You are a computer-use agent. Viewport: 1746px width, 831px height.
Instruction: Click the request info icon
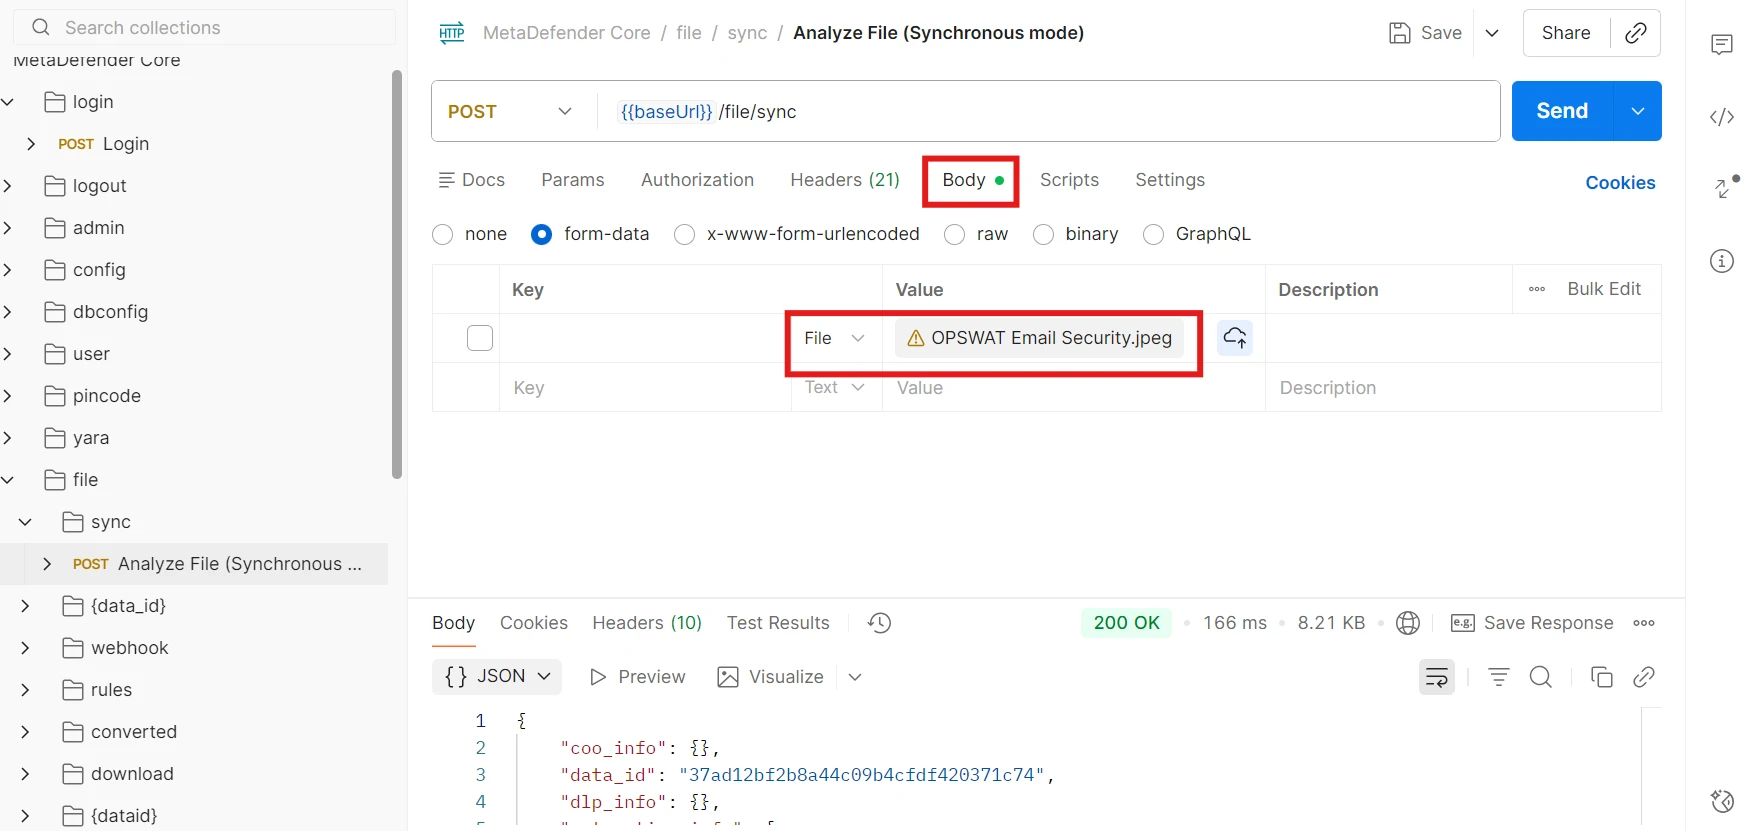point(1721,261)
